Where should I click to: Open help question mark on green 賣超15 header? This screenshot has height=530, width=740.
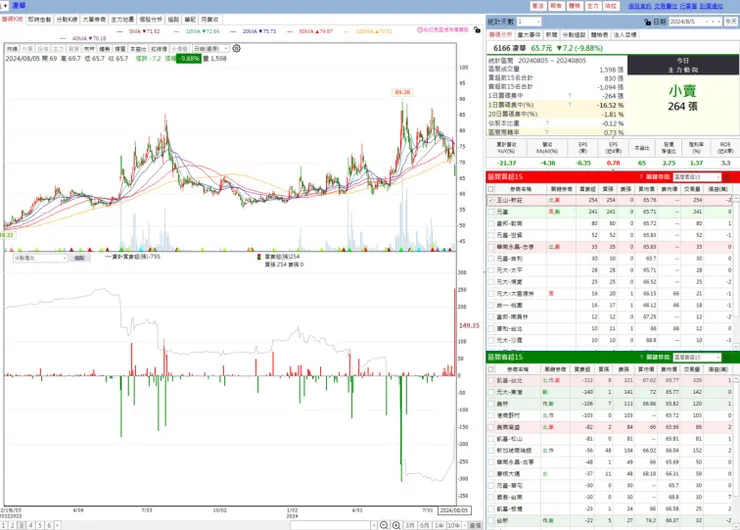click(641, 357)
